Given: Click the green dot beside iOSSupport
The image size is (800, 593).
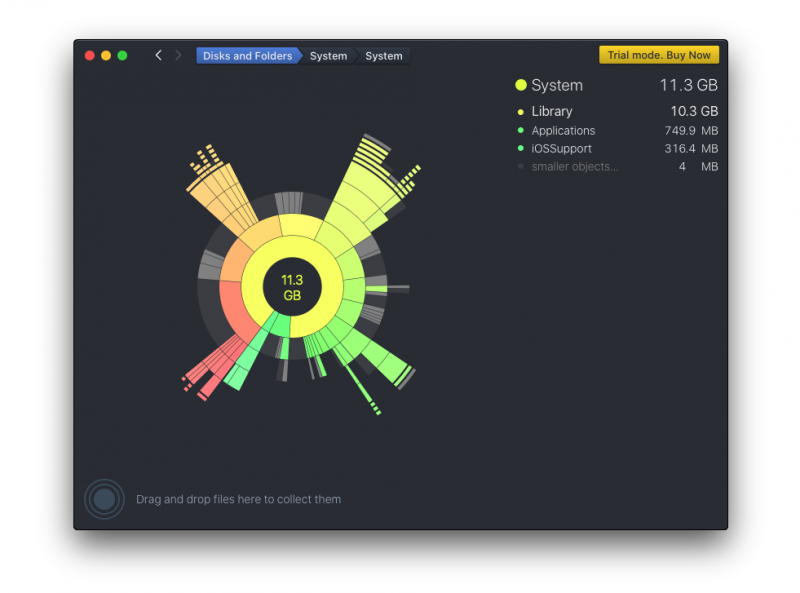Looking at the screenshot, I should tap(520, 149).
